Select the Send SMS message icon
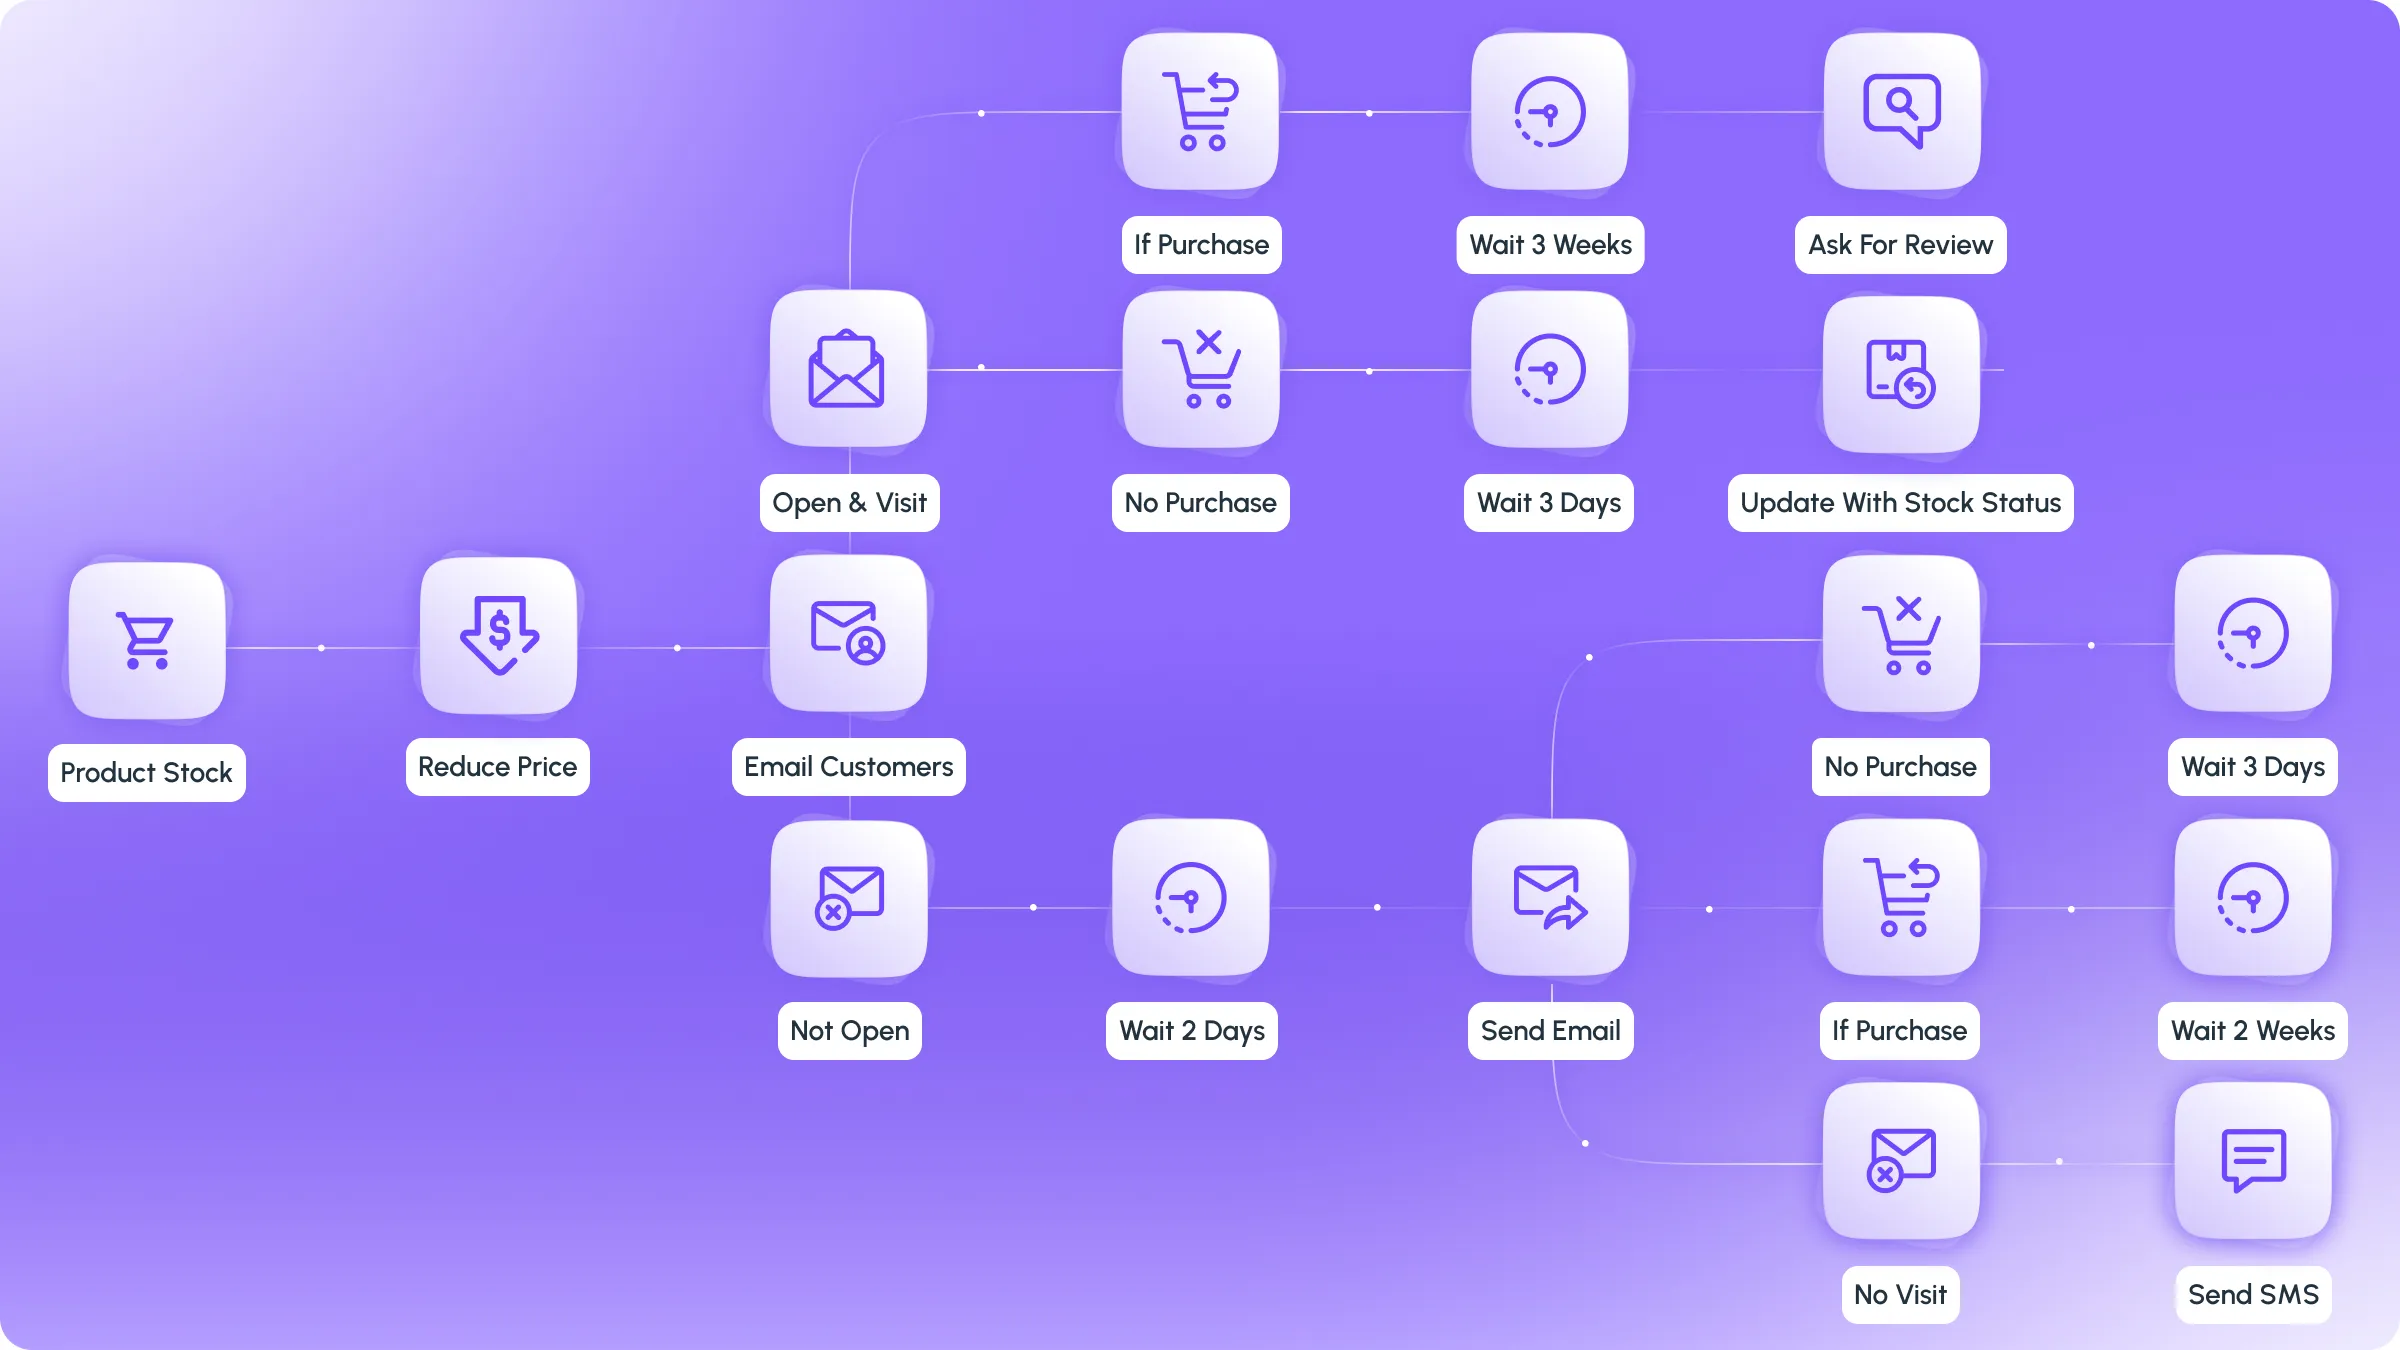The width and height of the screenshot is (2400, 1350). [2253, 1160]
